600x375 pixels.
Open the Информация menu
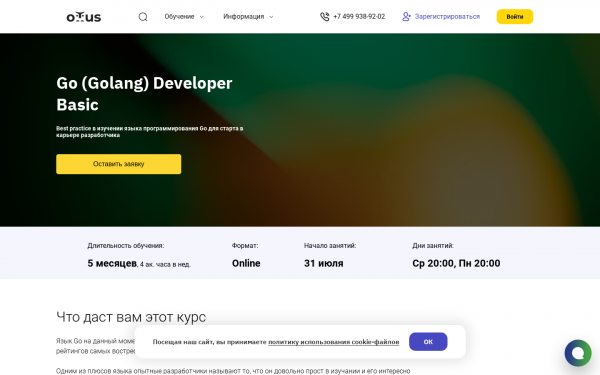[x=244, y=16]
